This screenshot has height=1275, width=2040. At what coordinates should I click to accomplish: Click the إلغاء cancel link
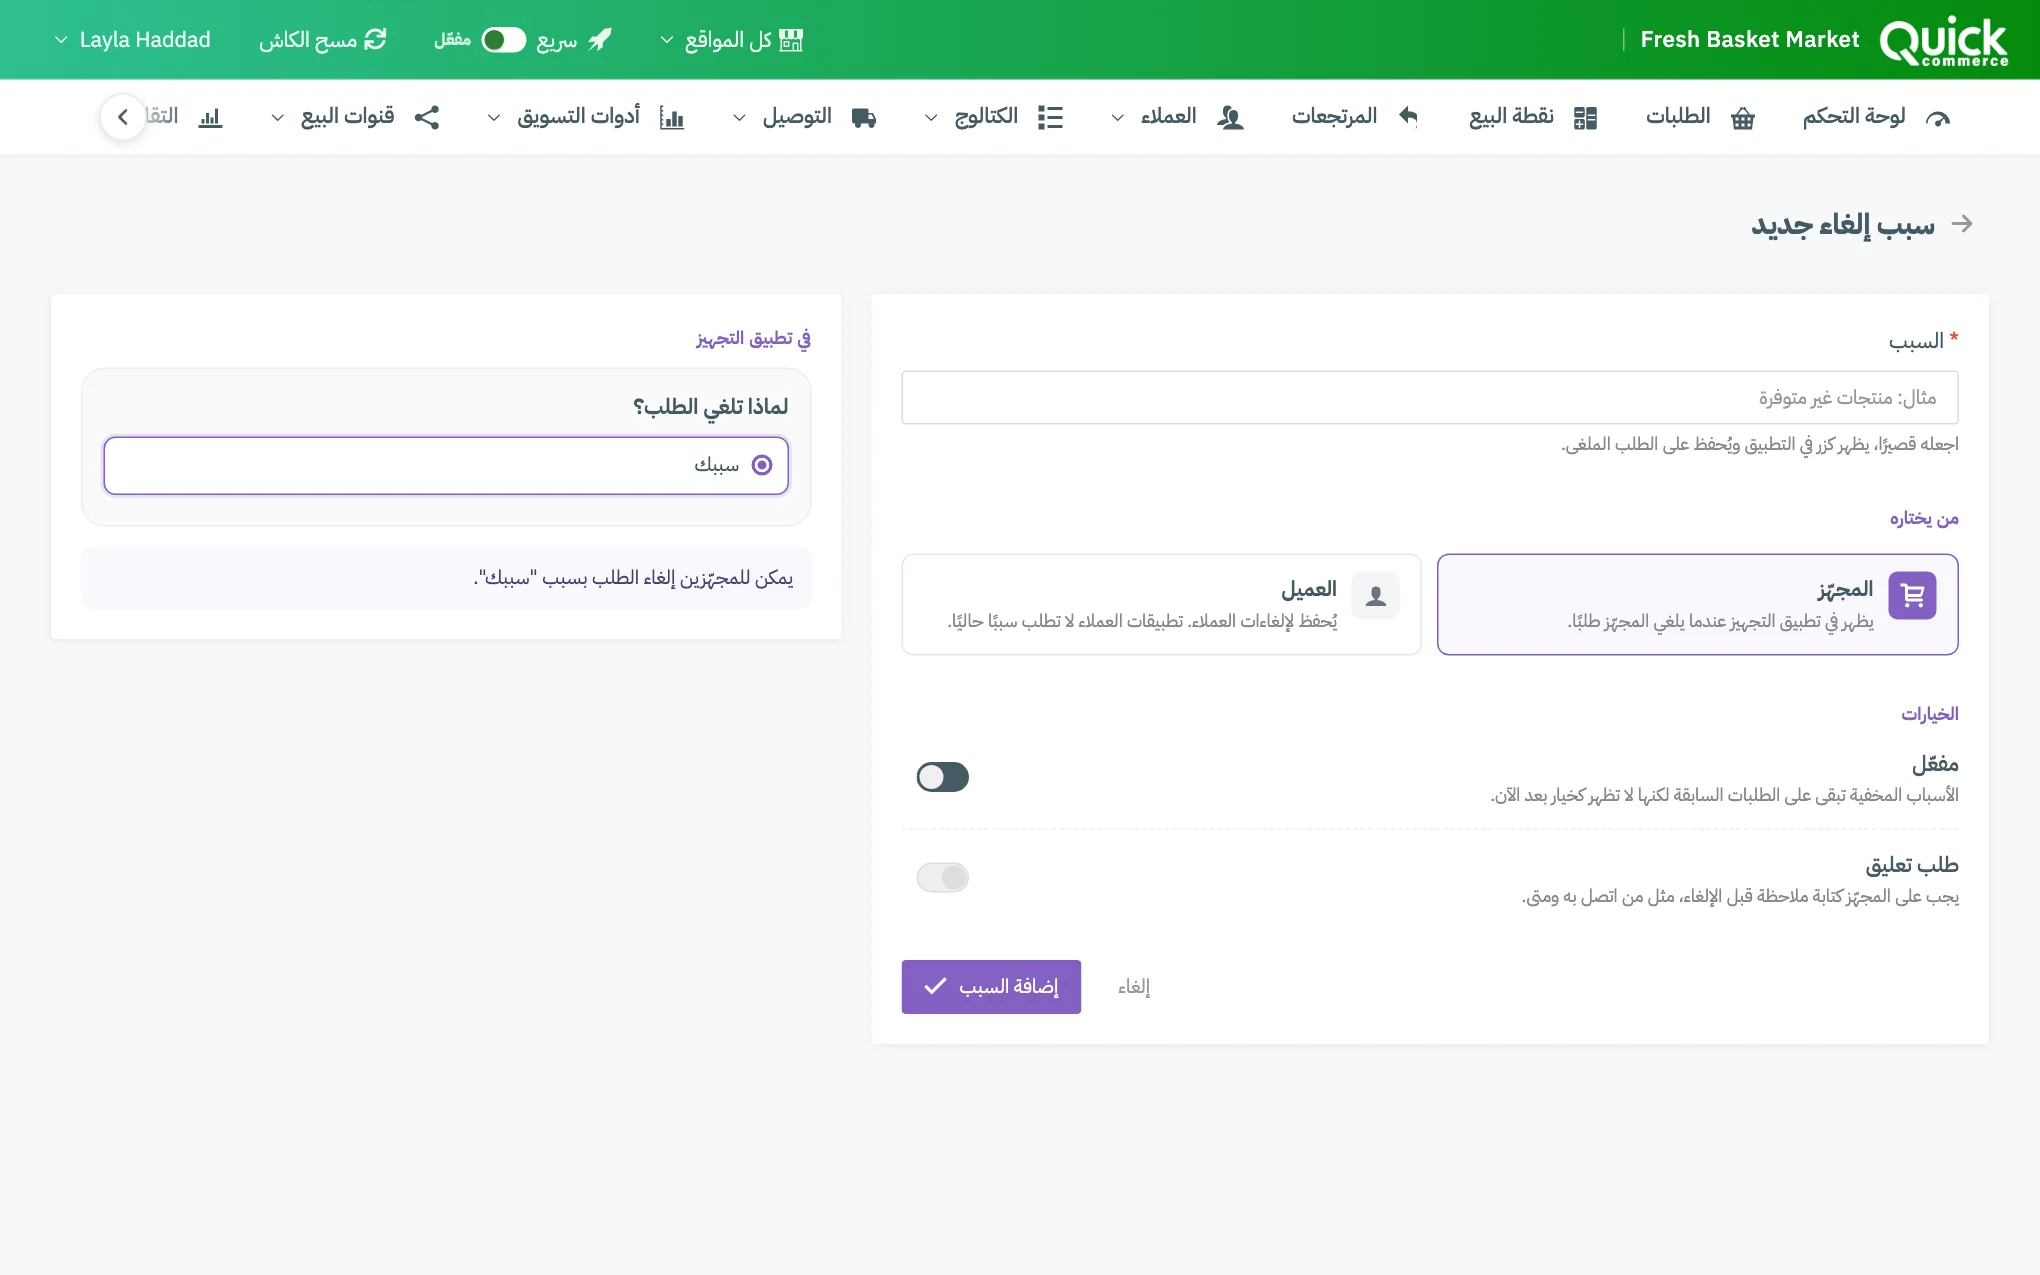tap(1134, 987)
